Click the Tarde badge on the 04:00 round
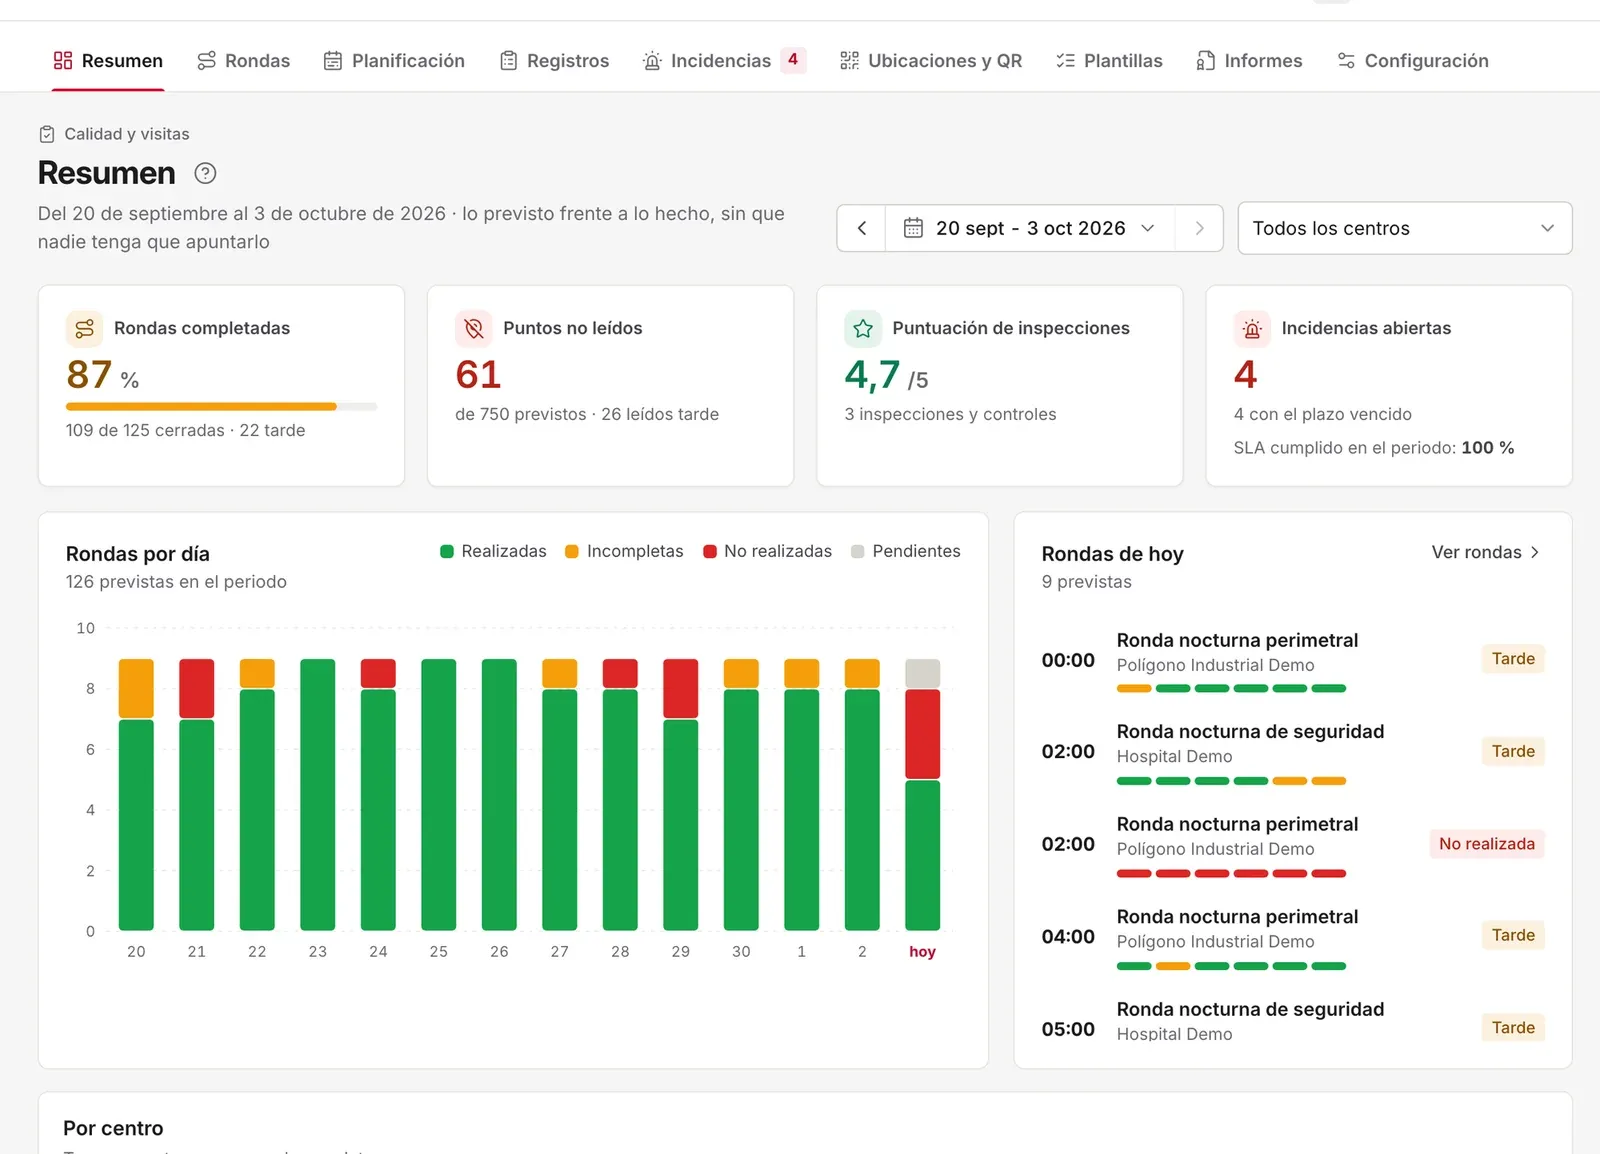This screenshot has height=1154, width=1600. 1513,935
